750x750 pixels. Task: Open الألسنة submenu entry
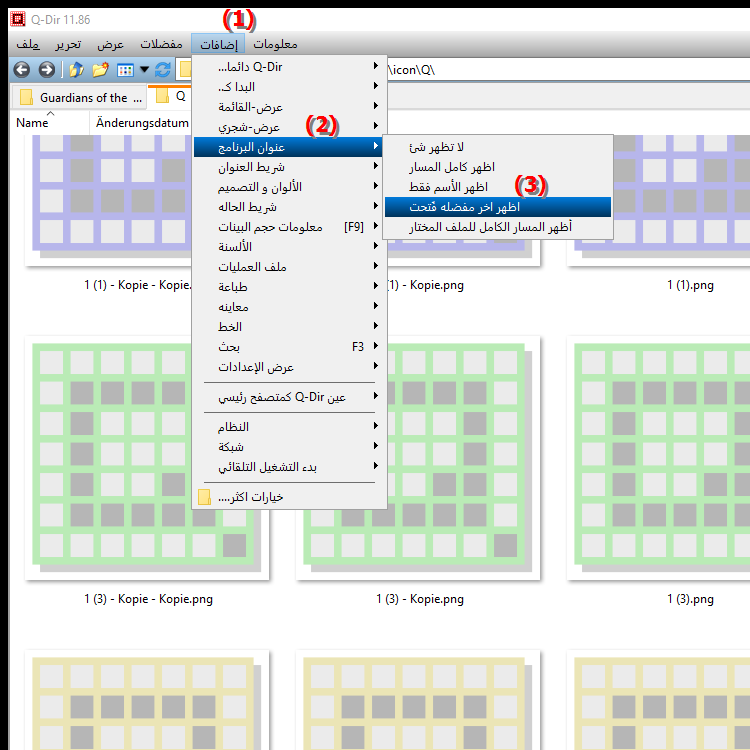[289, 247]
